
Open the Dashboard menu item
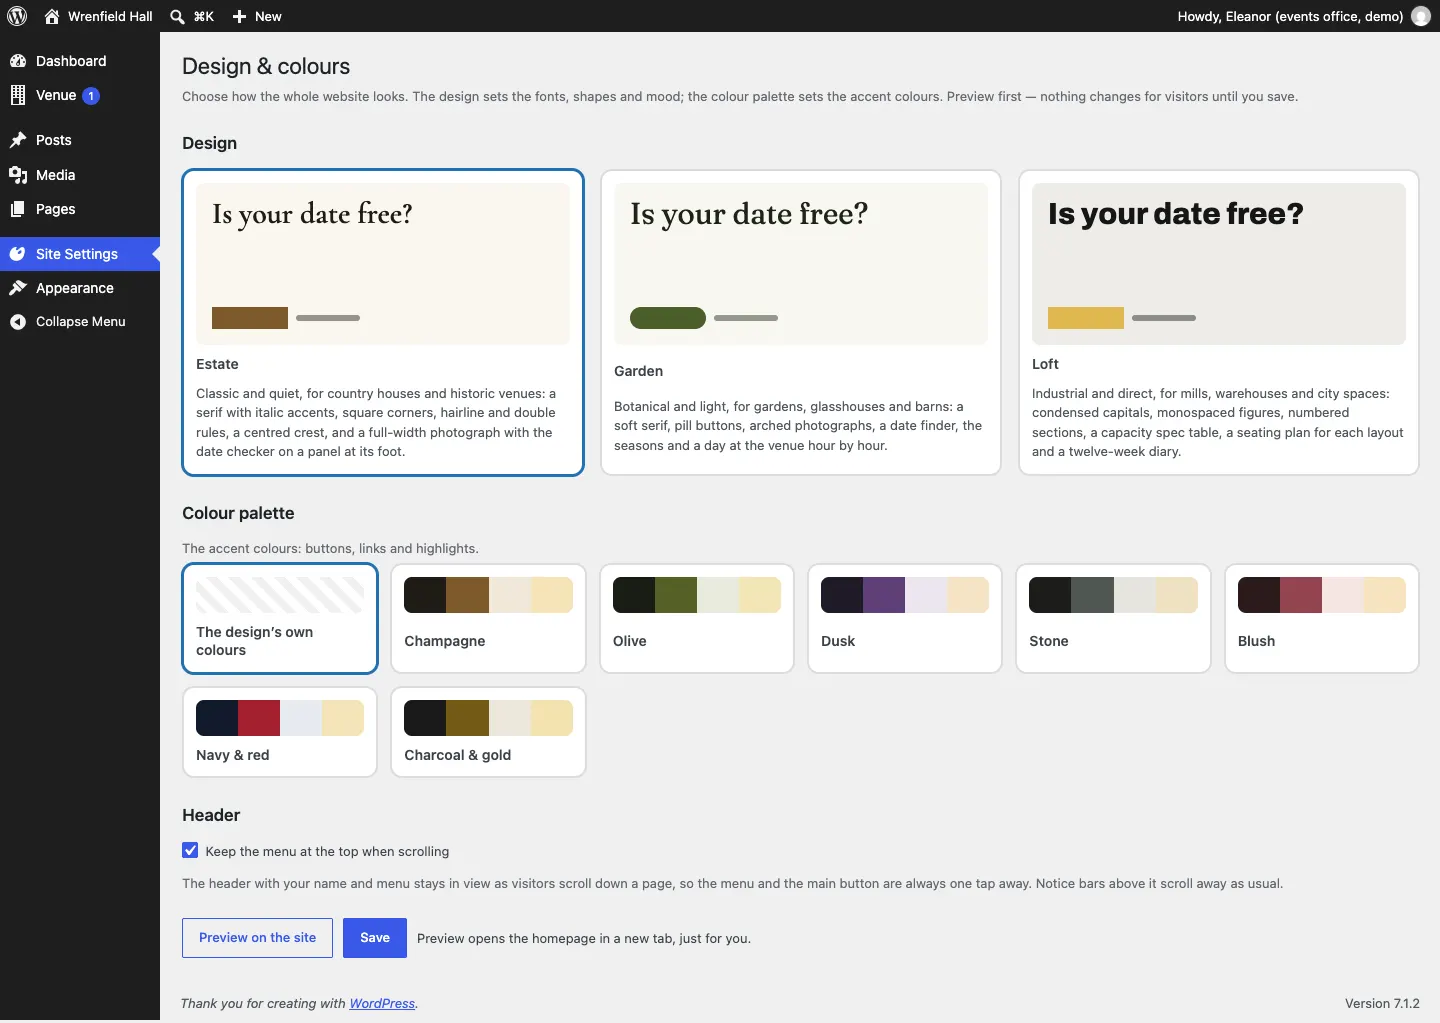(80, 61)
